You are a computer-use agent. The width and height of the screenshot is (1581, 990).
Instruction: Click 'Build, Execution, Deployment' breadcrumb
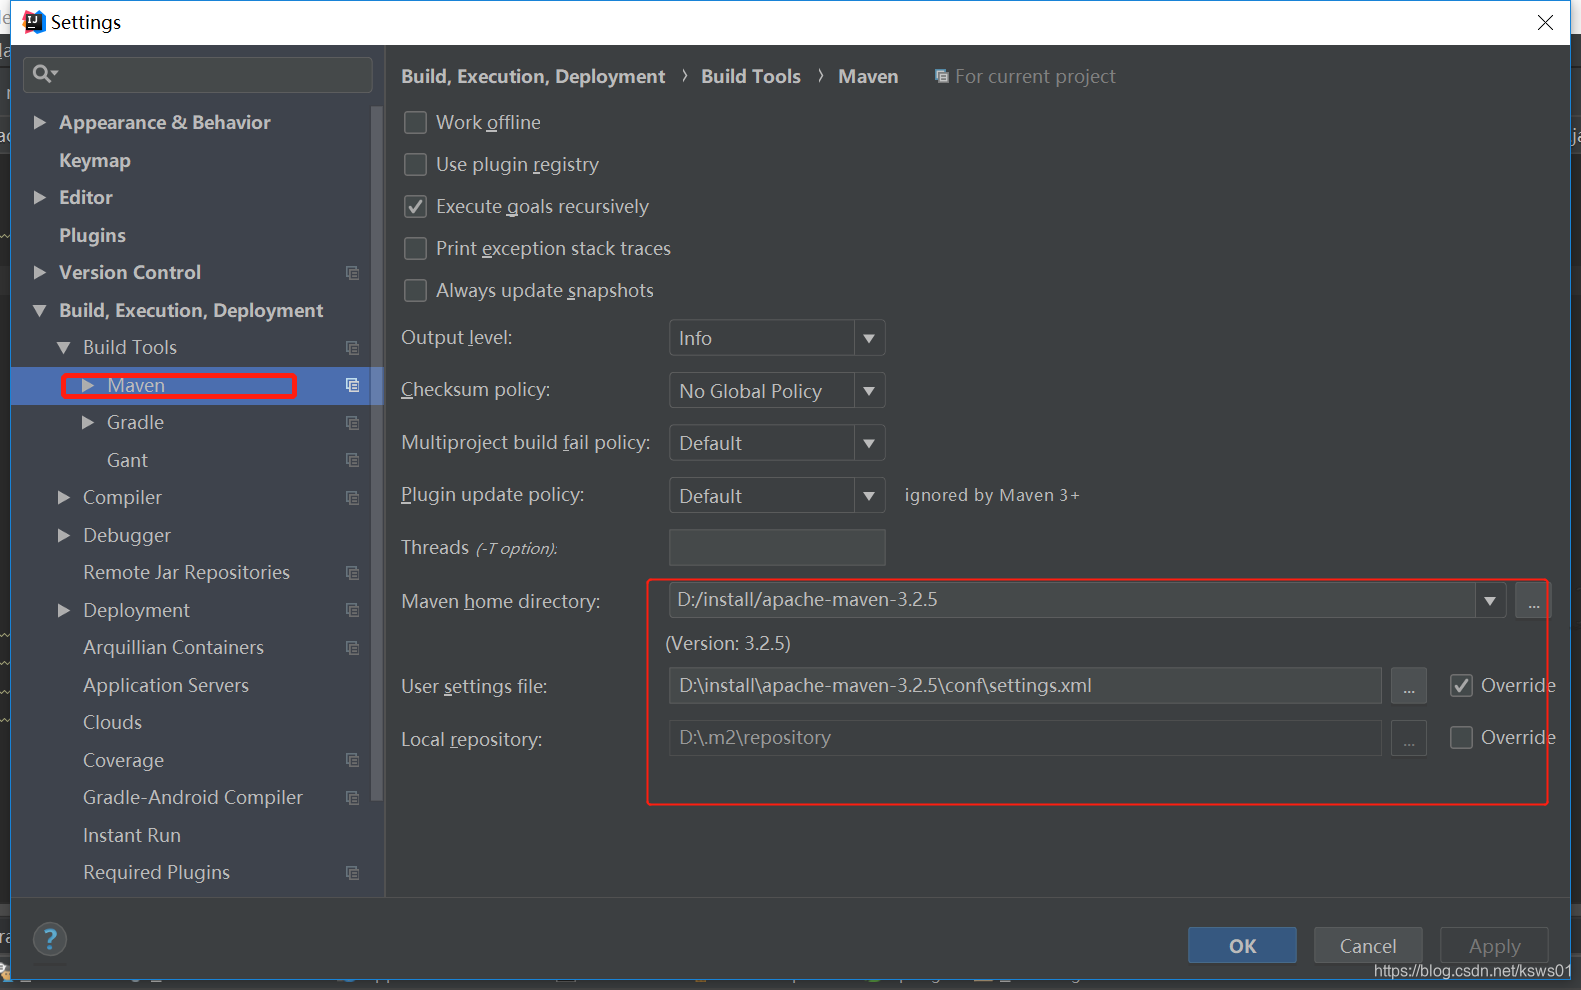pos(533,77)
